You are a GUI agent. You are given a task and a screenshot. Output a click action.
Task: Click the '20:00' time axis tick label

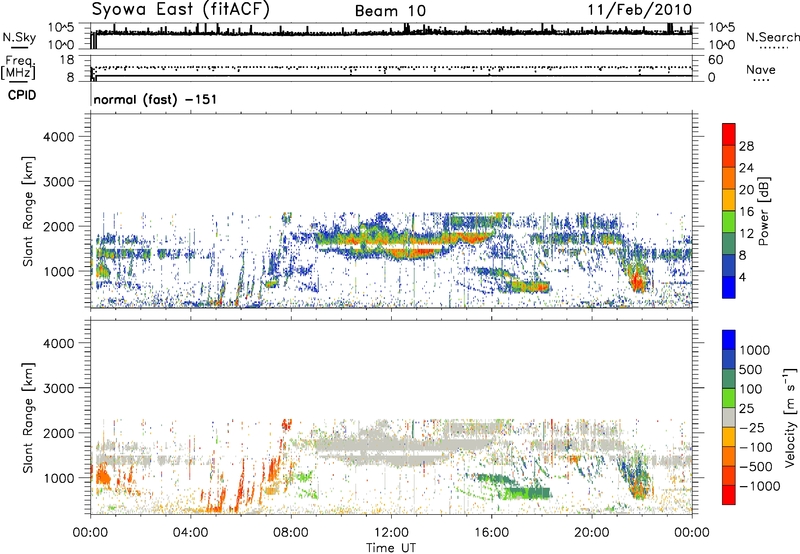(592, 533)
